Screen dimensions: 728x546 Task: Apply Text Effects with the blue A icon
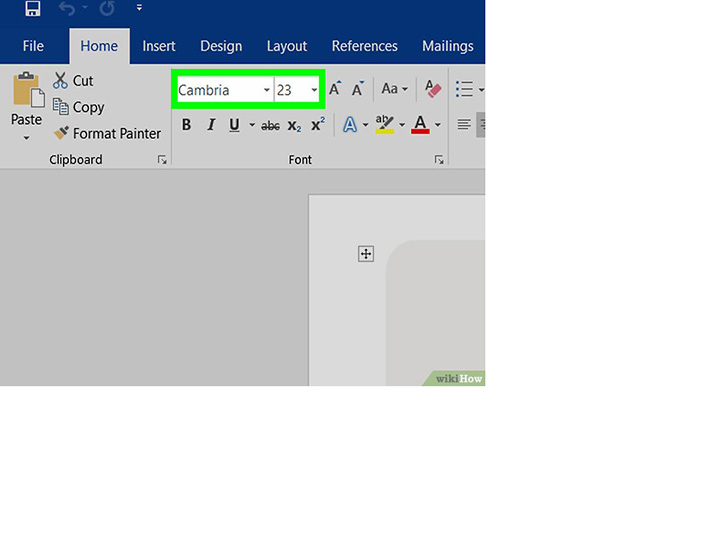point(350,124)
